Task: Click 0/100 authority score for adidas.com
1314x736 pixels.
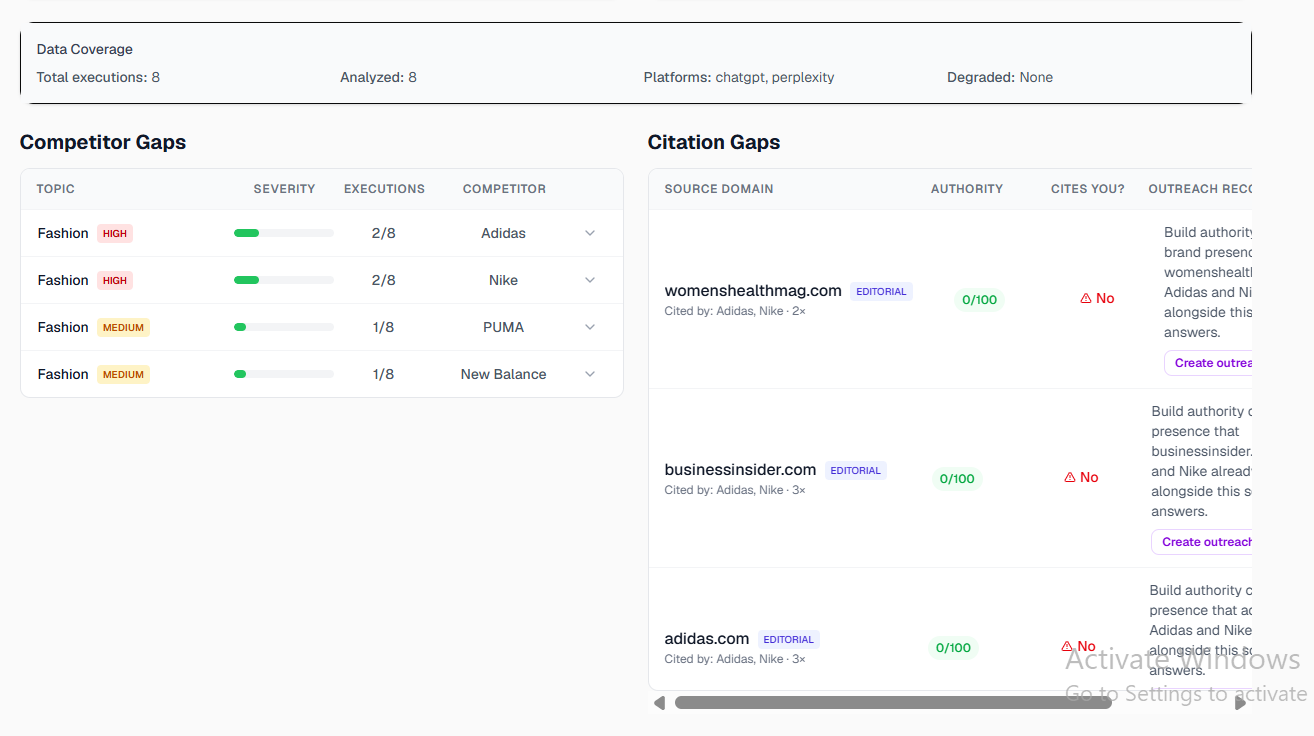Action: pos(953,648)
